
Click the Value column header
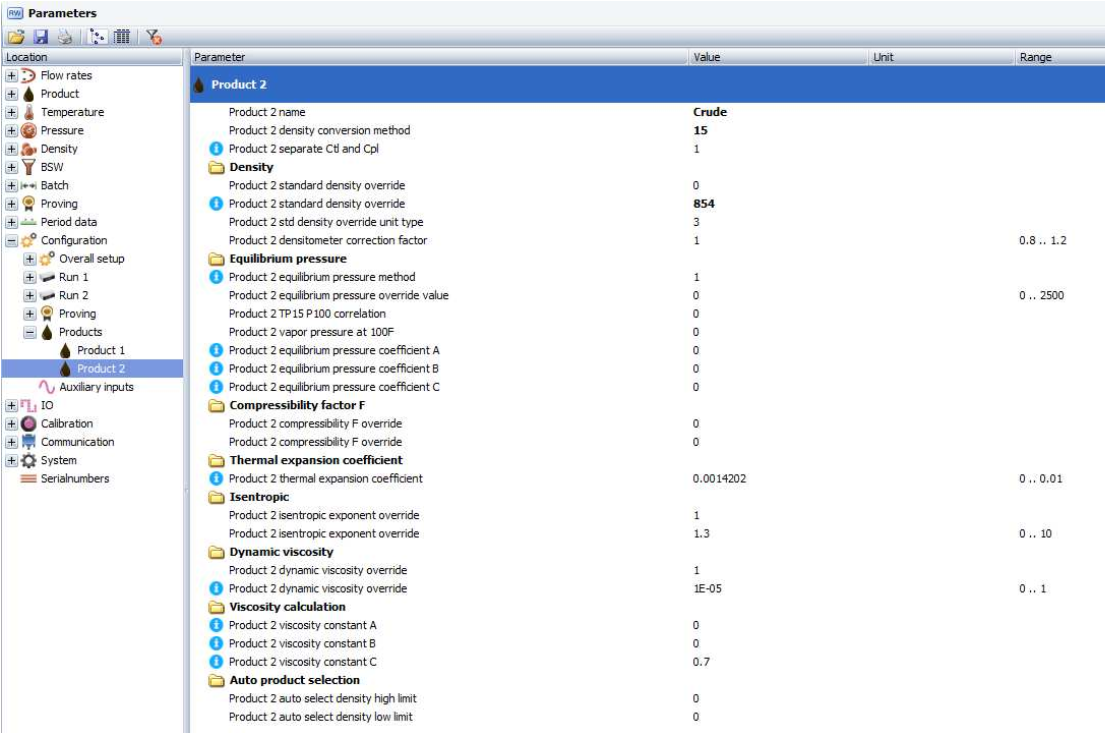pos(778,57)
